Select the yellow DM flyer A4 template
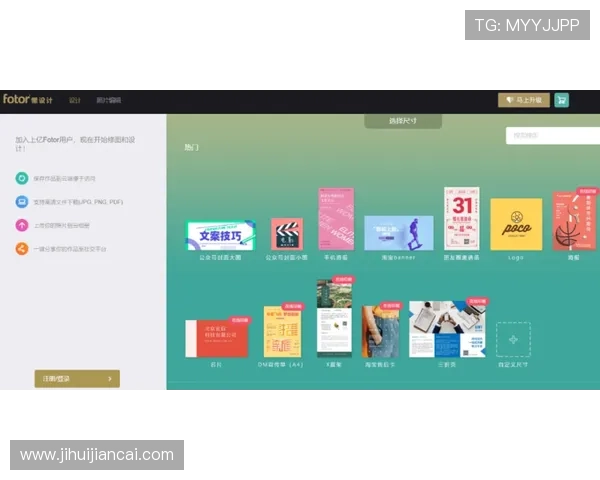 282,331
